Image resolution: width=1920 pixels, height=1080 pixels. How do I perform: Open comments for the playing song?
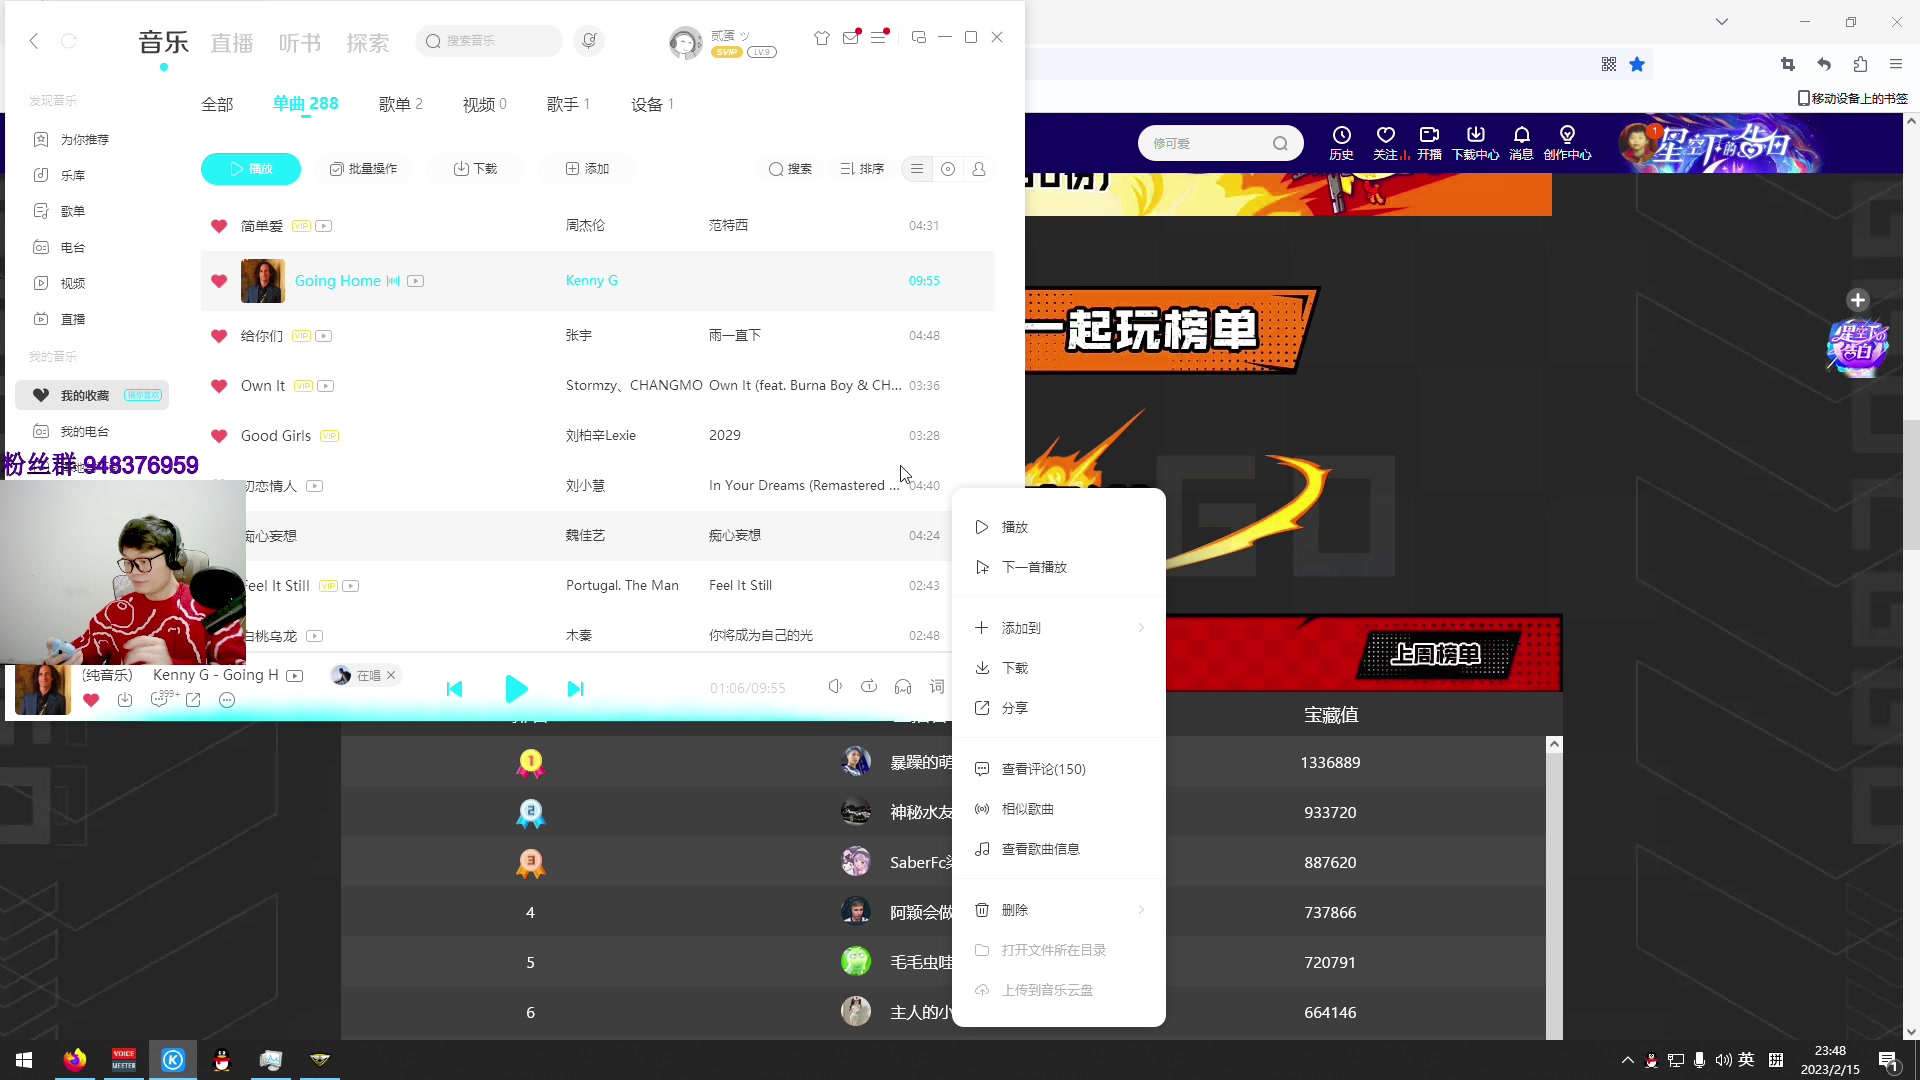pos(162,698)
